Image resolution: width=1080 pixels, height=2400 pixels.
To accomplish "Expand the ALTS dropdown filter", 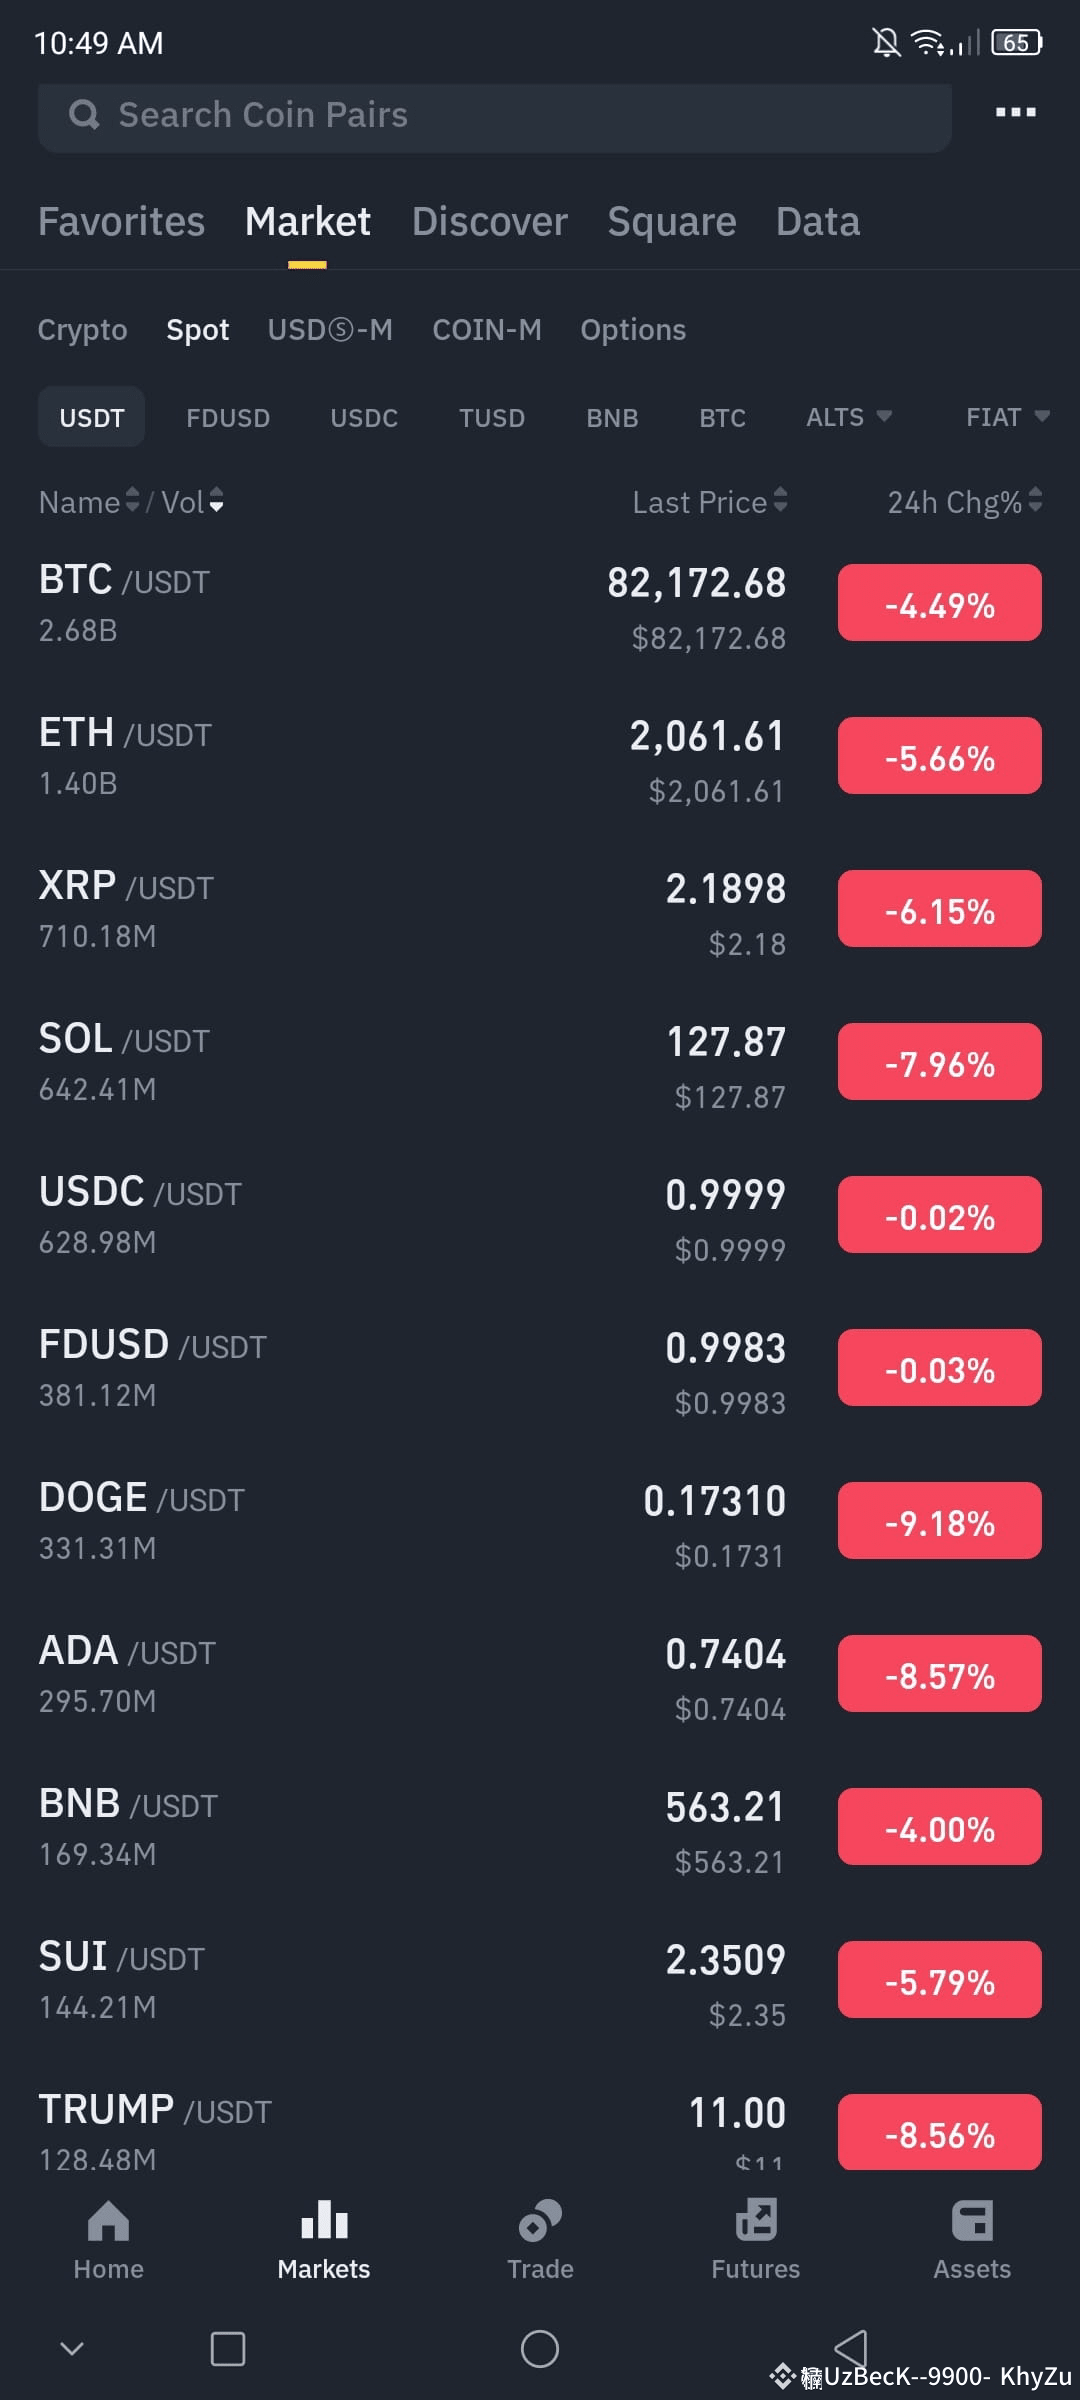I will [x=849, y=417].
